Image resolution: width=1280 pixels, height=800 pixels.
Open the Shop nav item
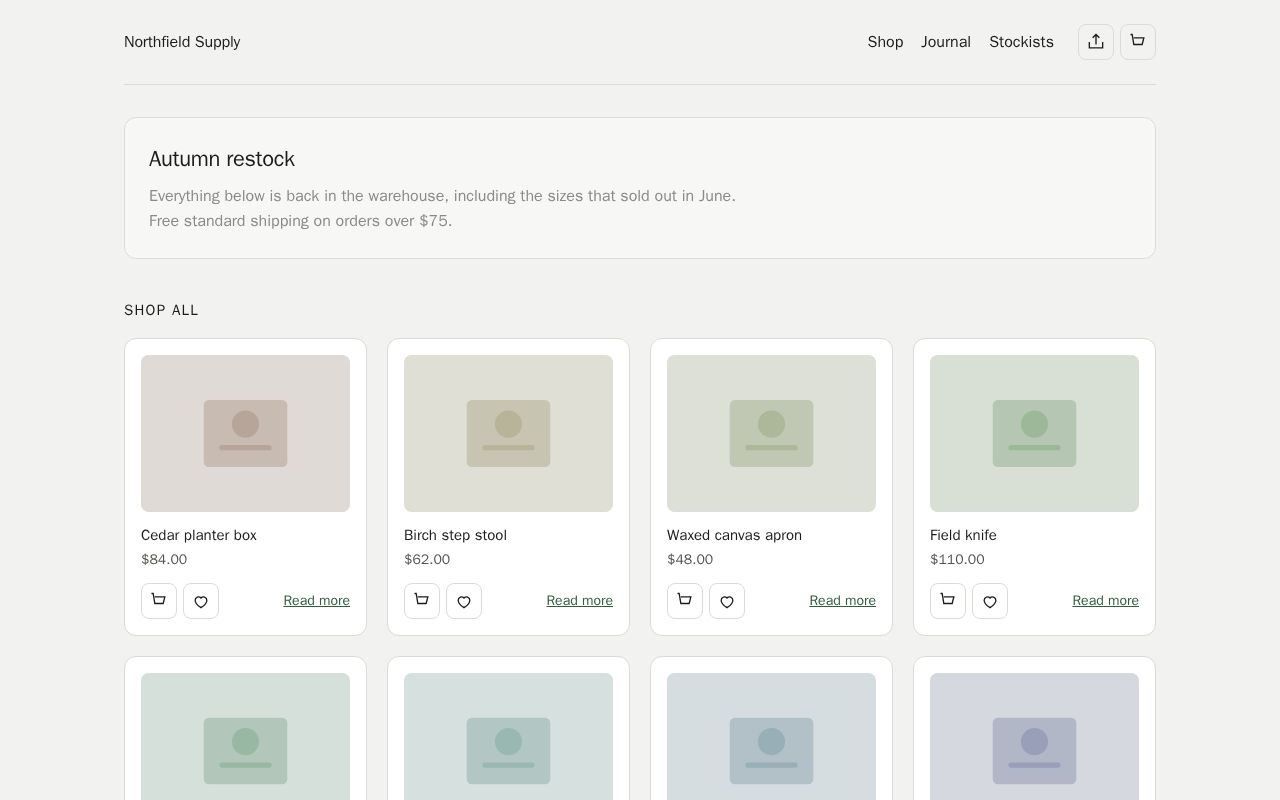885,42
